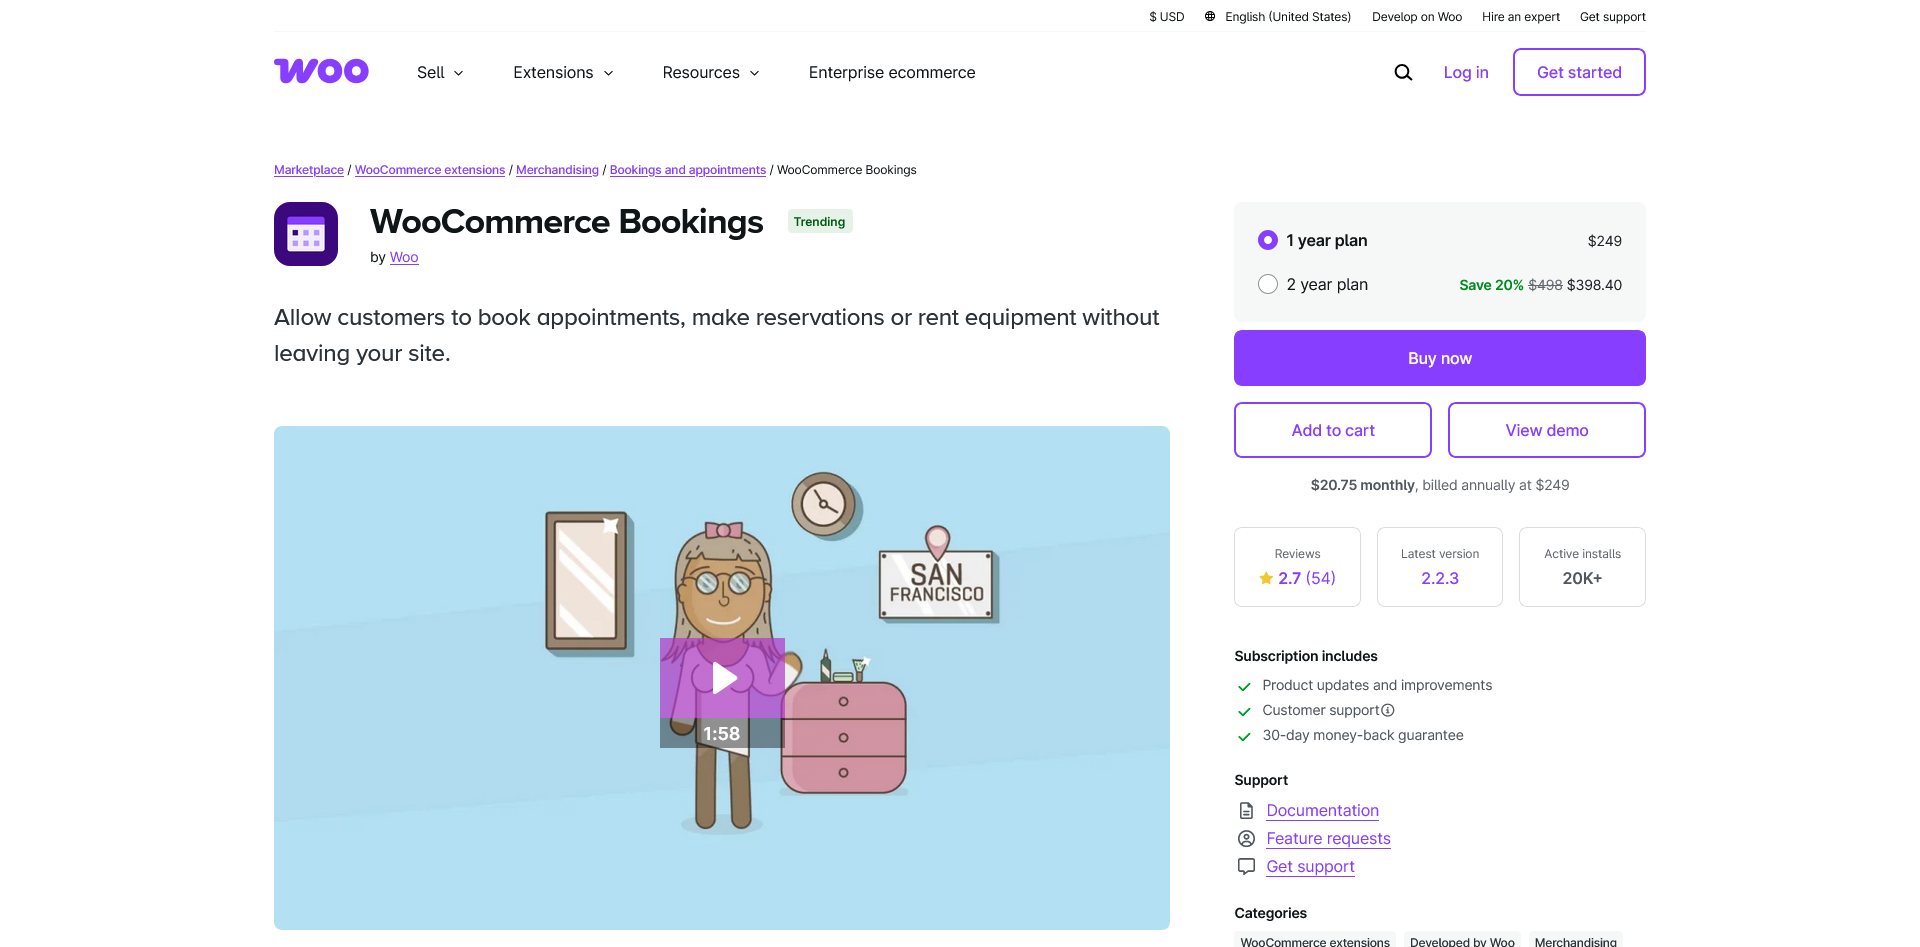Image resolution: width=1920 pixels, height=947 pixels.
Task: Select the 1 year plan radio
Action: coord(1268,240)
